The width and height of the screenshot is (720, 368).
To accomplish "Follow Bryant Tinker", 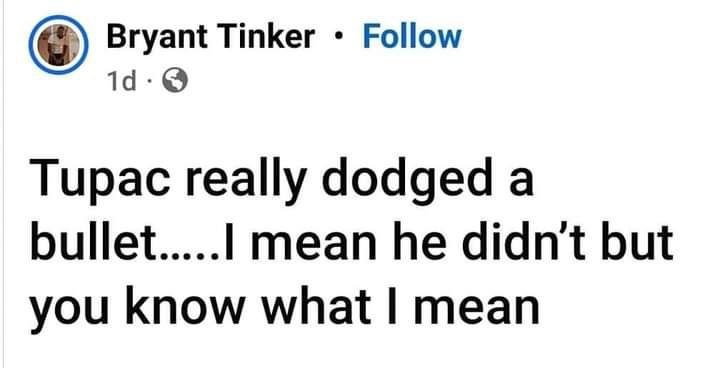I will [412, 37].
